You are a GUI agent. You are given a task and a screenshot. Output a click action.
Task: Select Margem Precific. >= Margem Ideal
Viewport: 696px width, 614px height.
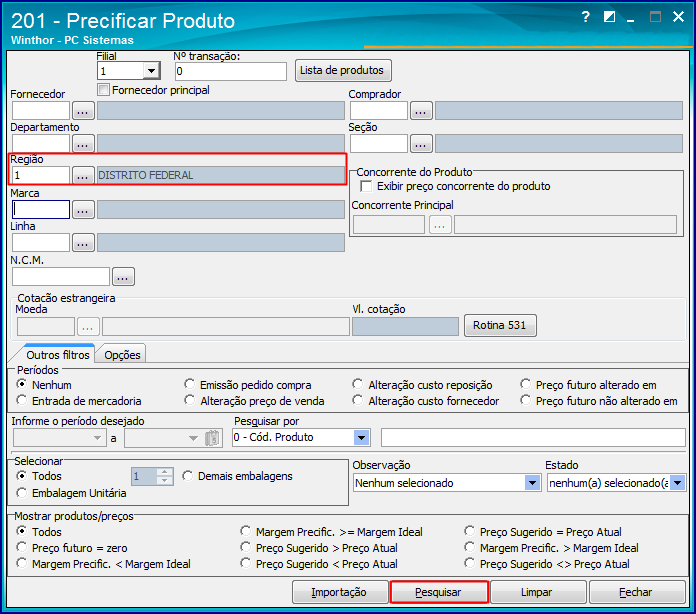coord(245,531)
